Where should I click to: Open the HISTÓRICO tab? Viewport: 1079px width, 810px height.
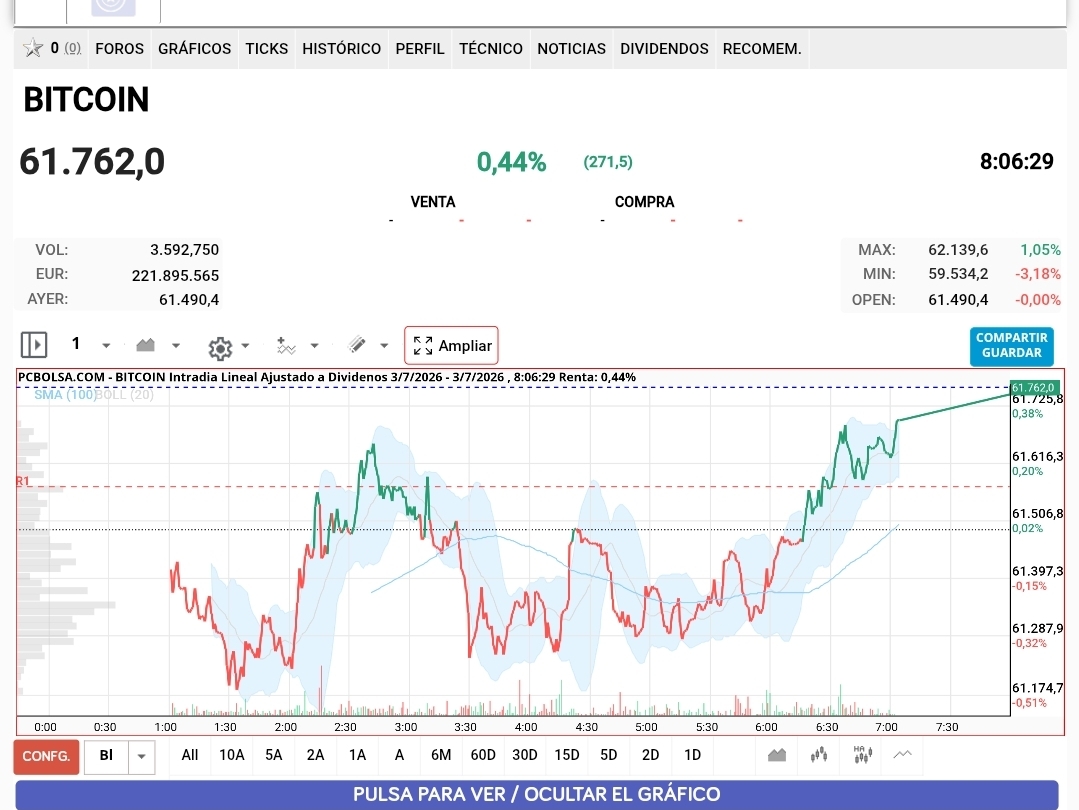click(341, 49)
